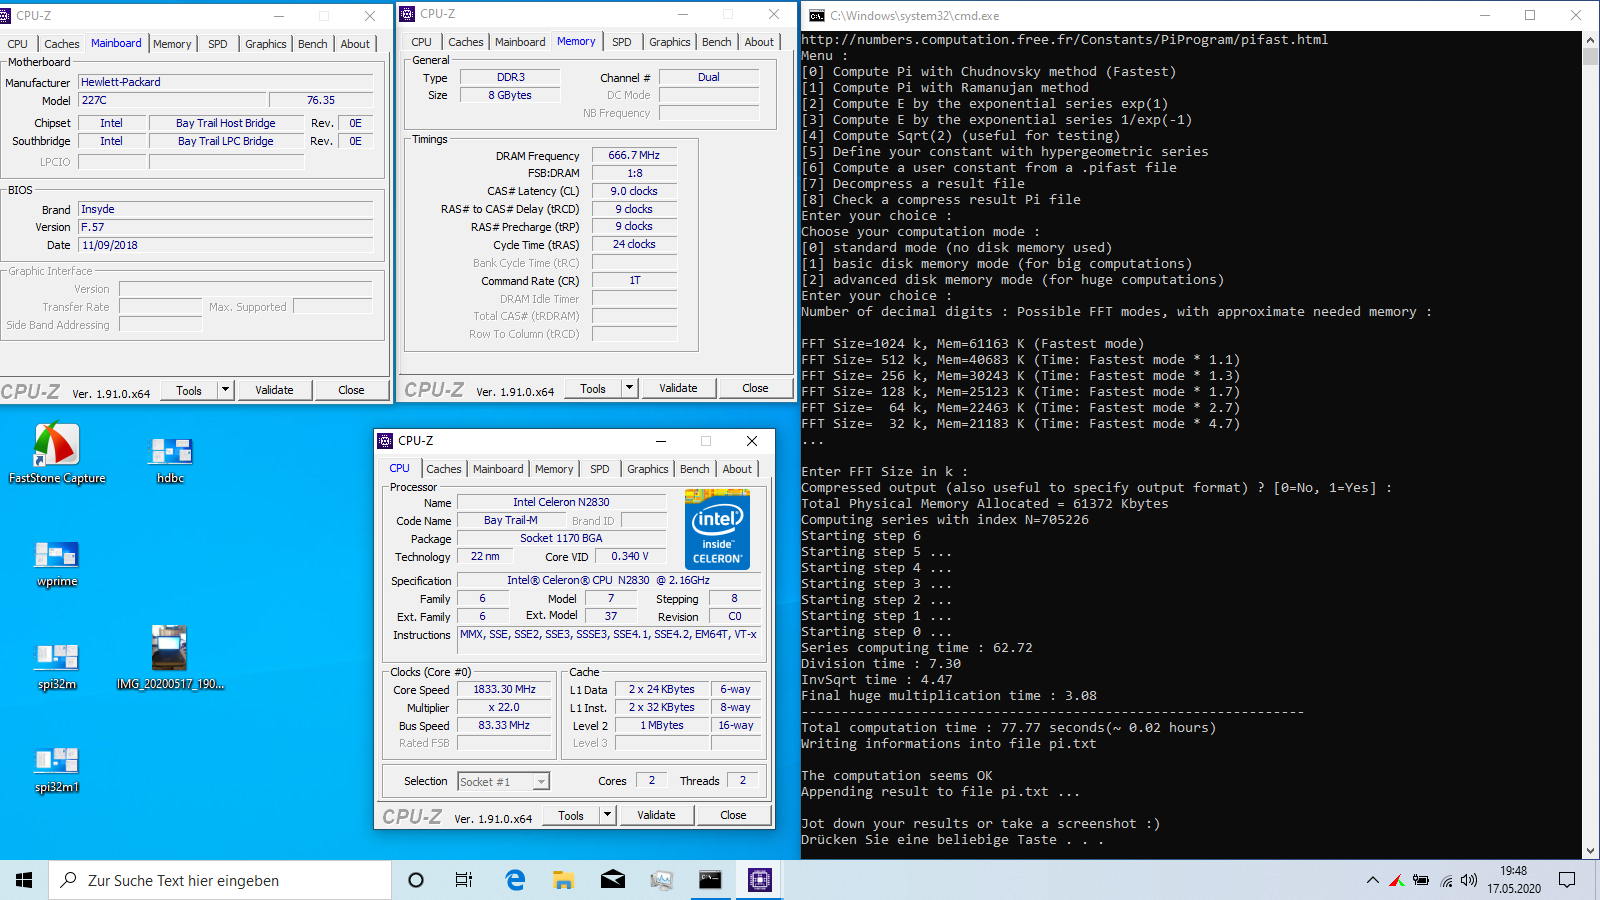This screenshot has height=900, width=1600.
Task: Switch to the CPU-Z taskbar icon
Action: 760,880
